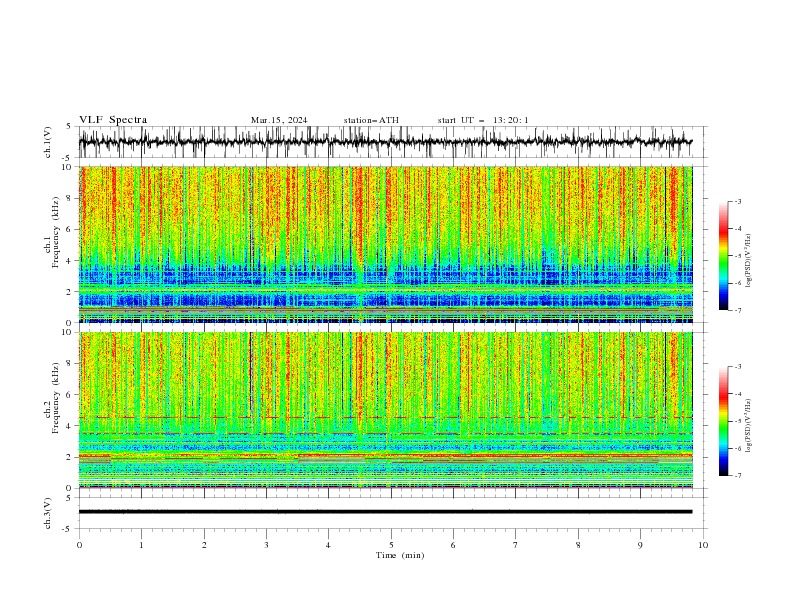The width and height of the screenshot is (792, 612).
Task: Click the '2' tick on the time axis
Action: tap(204, 545)
